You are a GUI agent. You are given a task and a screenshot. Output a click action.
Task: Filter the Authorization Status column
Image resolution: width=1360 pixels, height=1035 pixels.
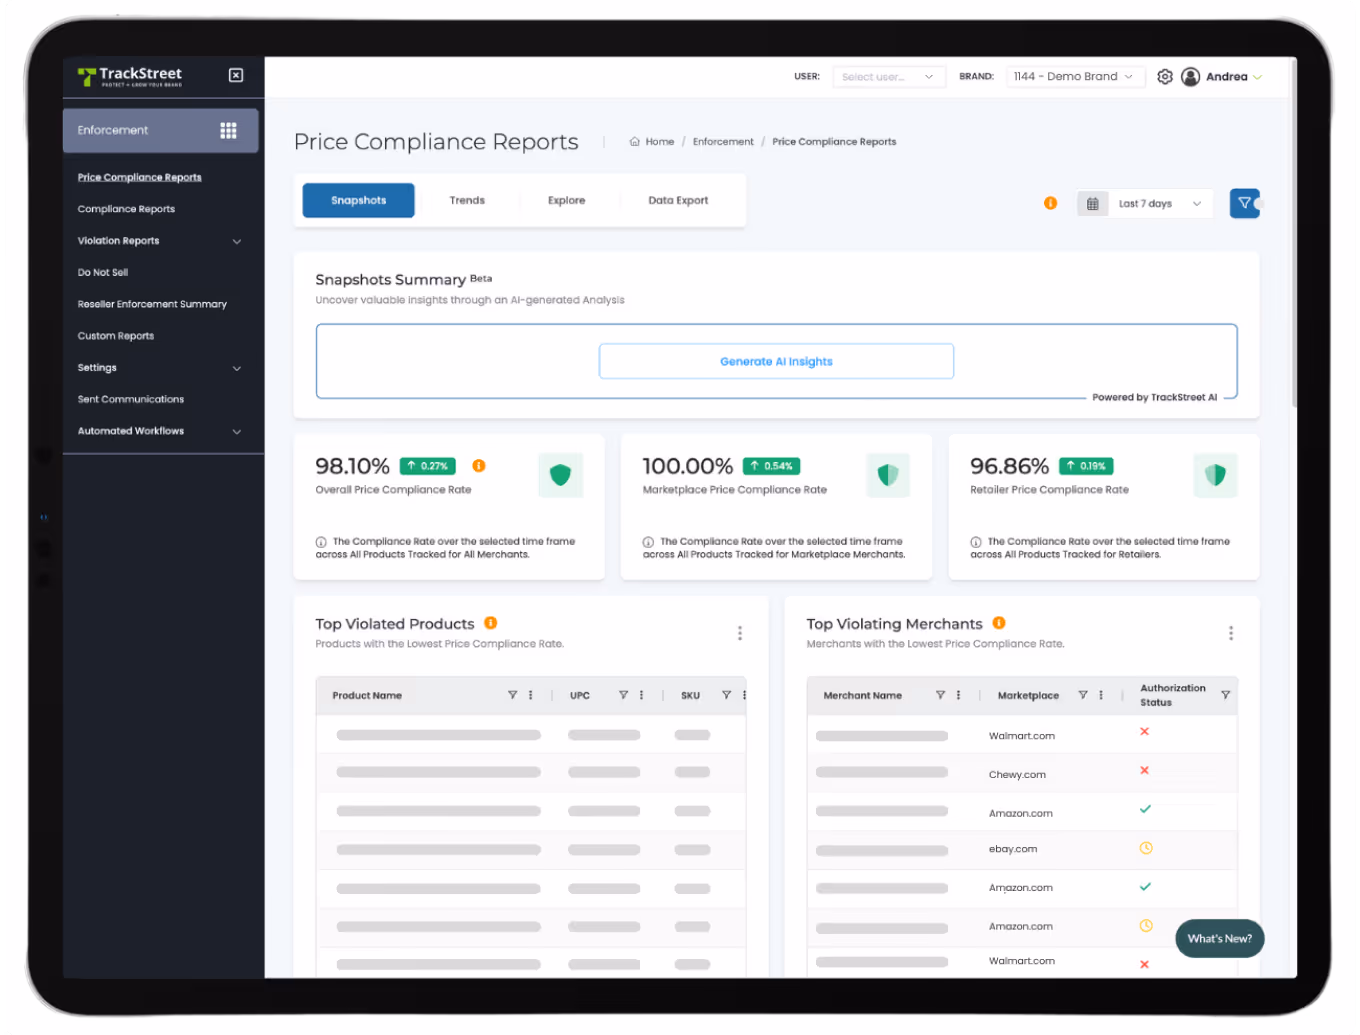[x=1225, y=695]
